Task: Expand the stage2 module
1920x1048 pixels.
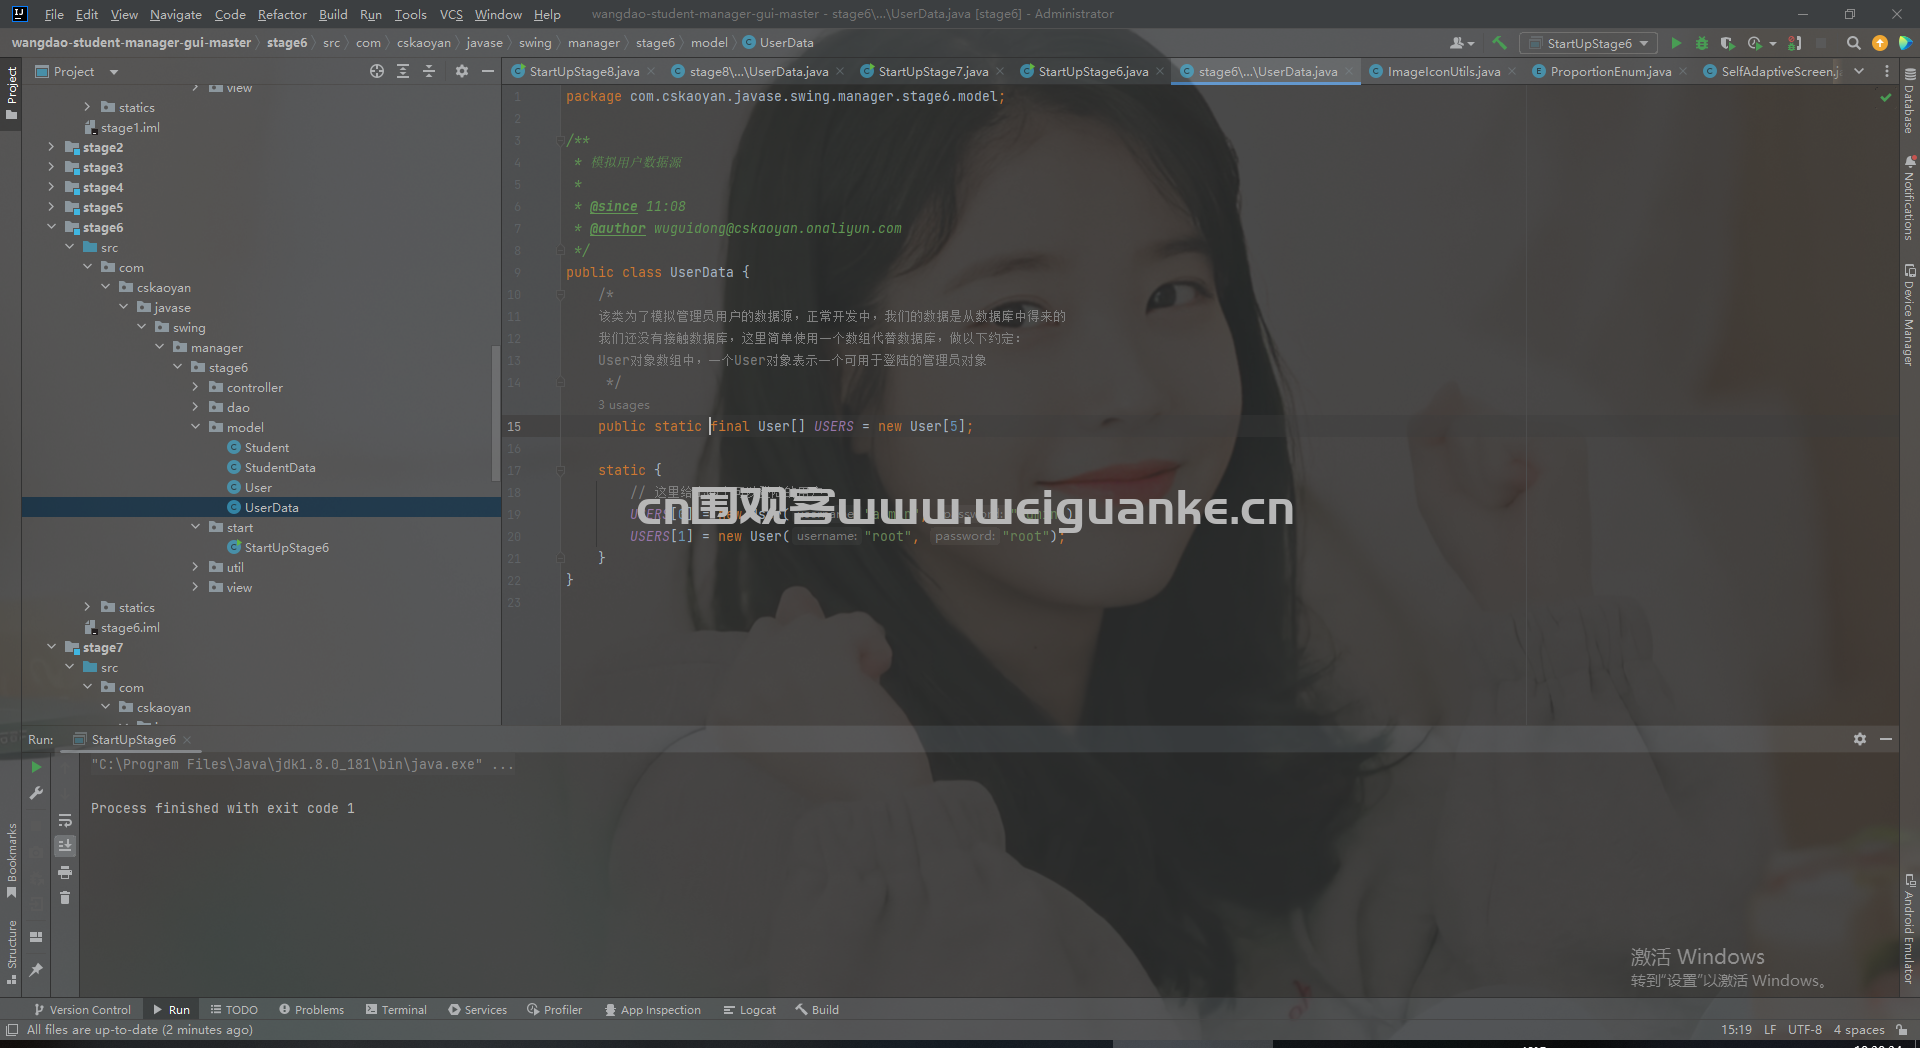Action: coord(52,147)
